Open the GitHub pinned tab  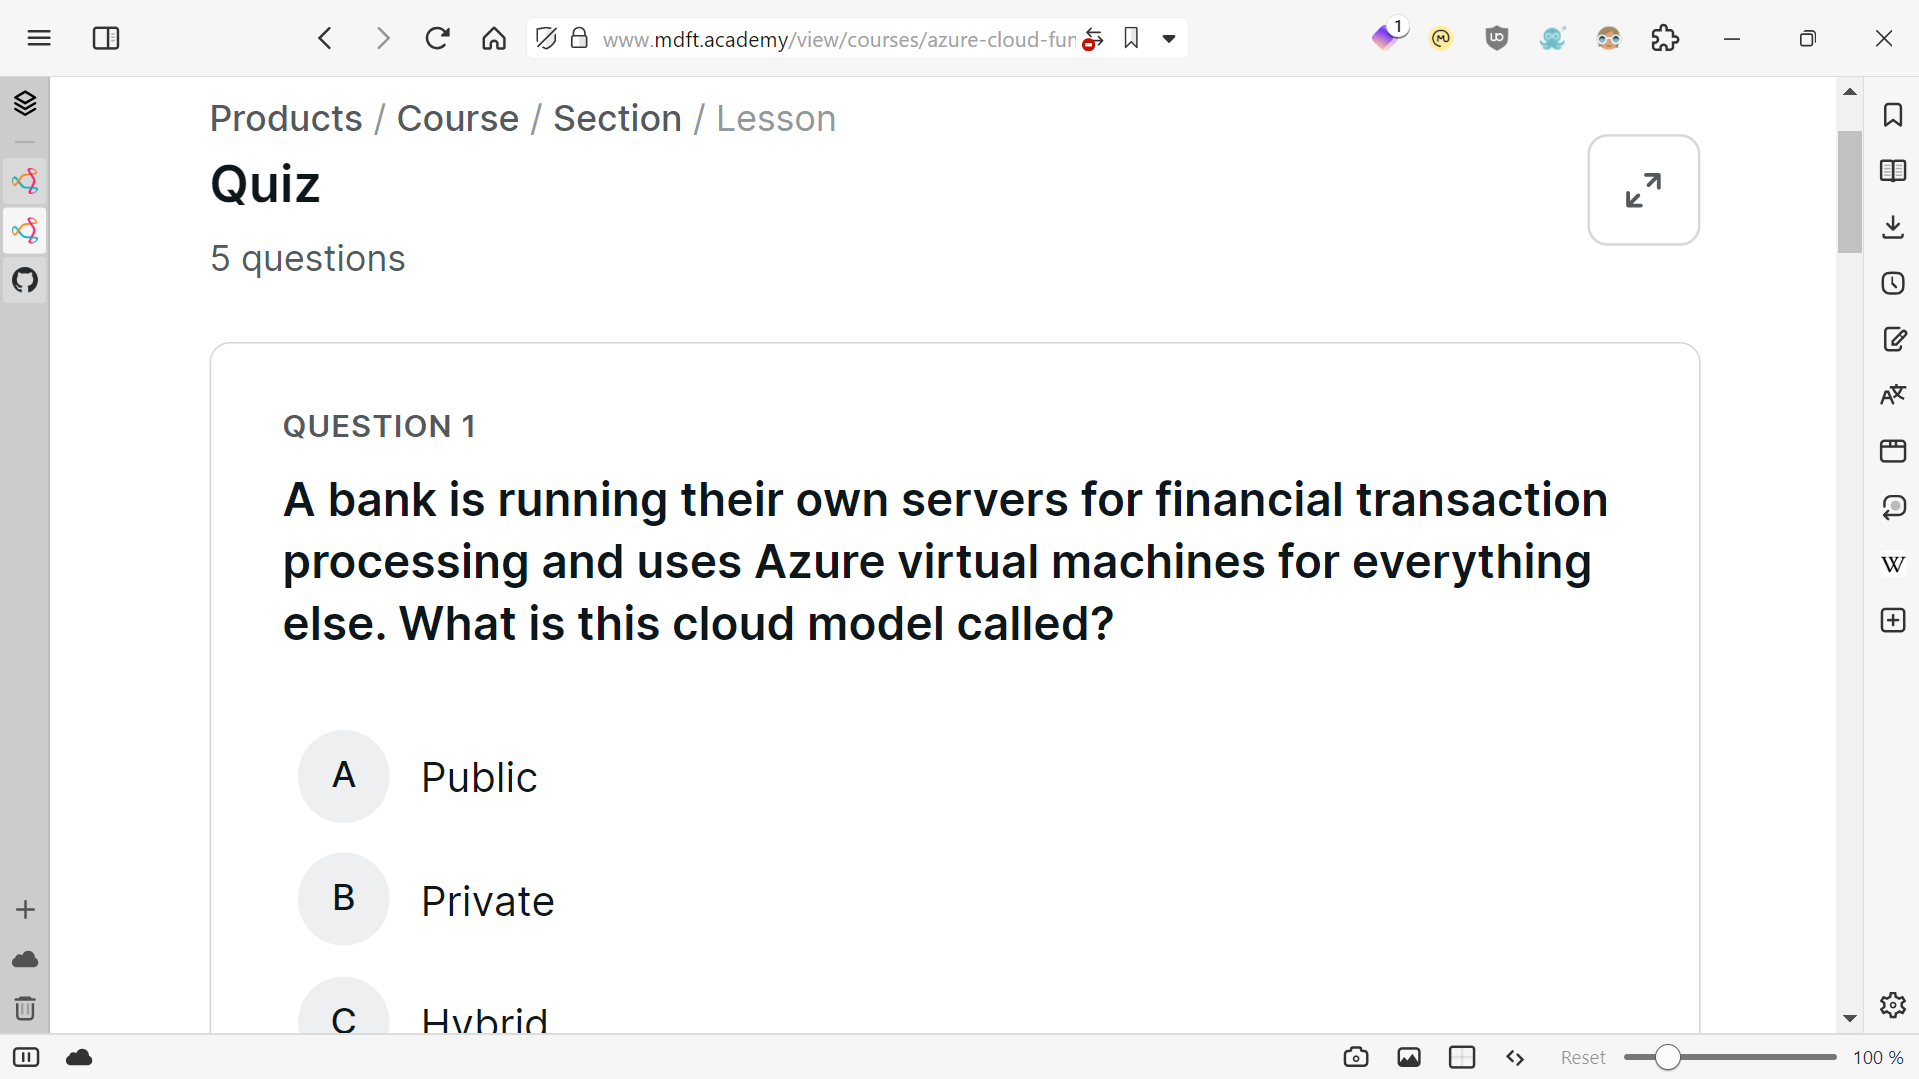[25, 281]
